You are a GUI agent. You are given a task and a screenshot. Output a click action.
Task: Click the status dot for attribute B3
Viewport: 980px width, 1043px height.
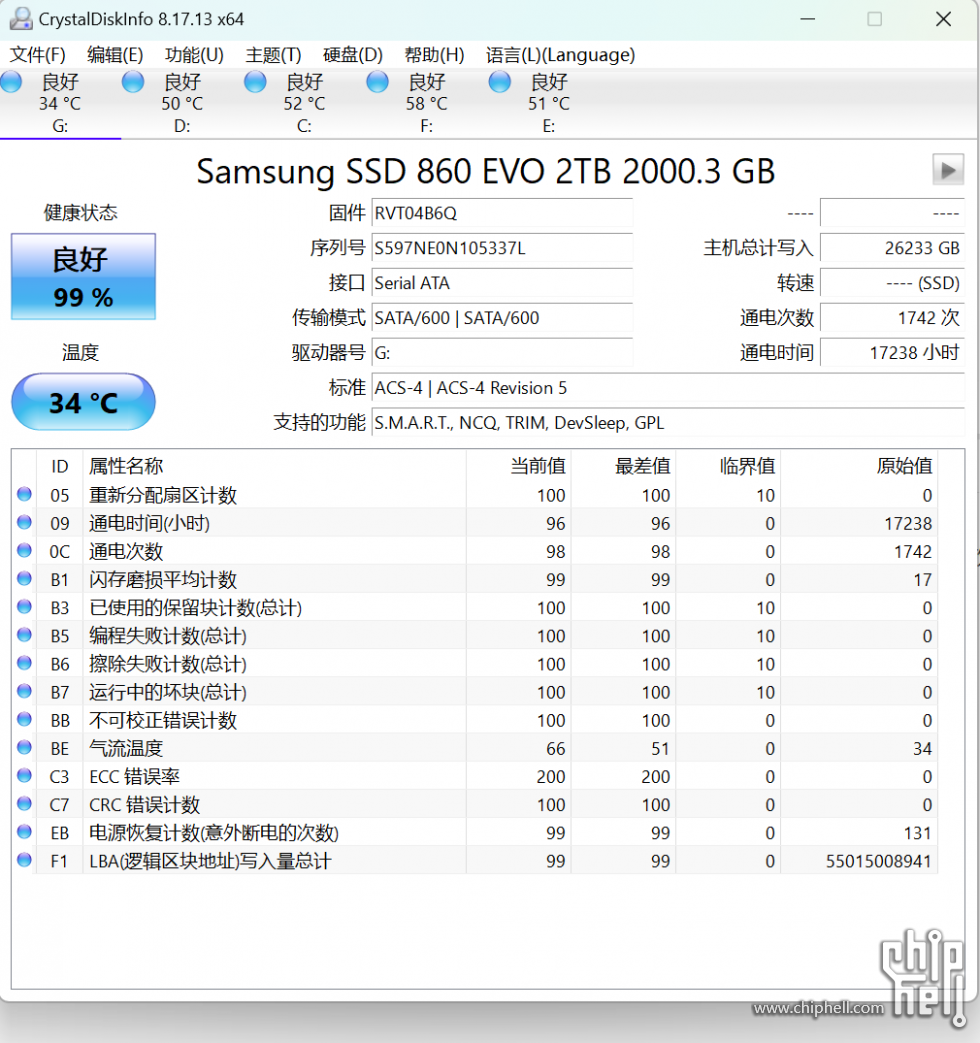[25, 607]
